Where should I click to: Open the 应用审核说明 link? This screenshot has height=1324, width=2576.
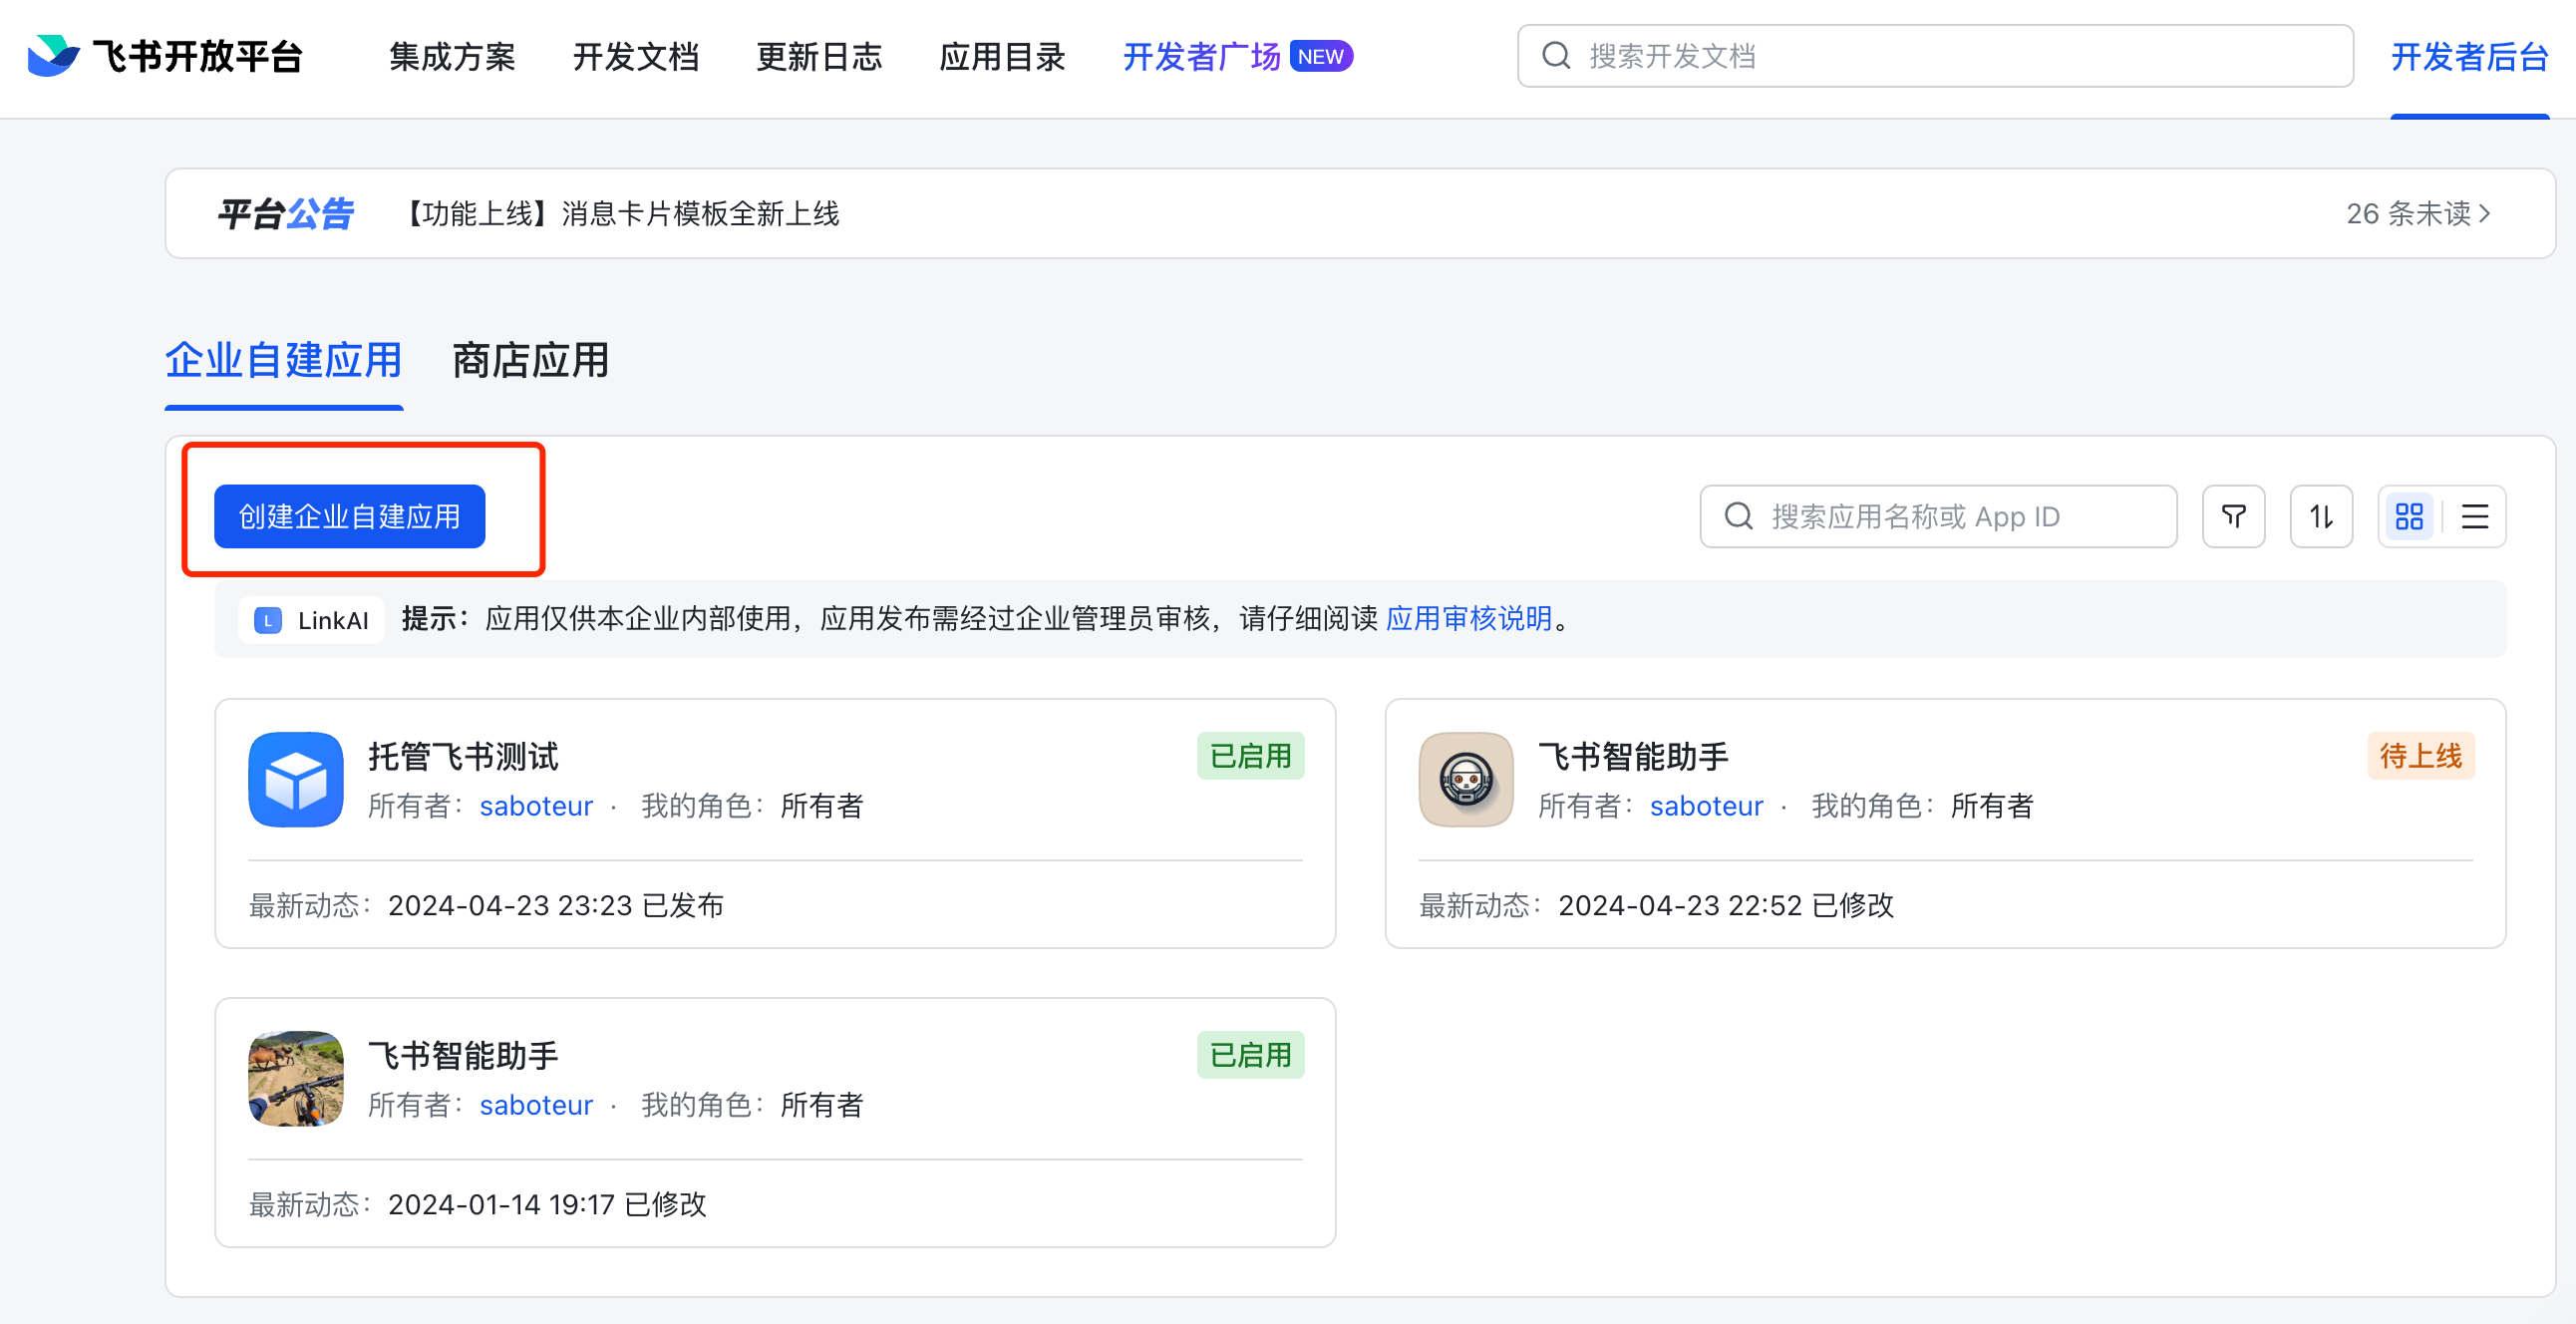click(1468, 619)
